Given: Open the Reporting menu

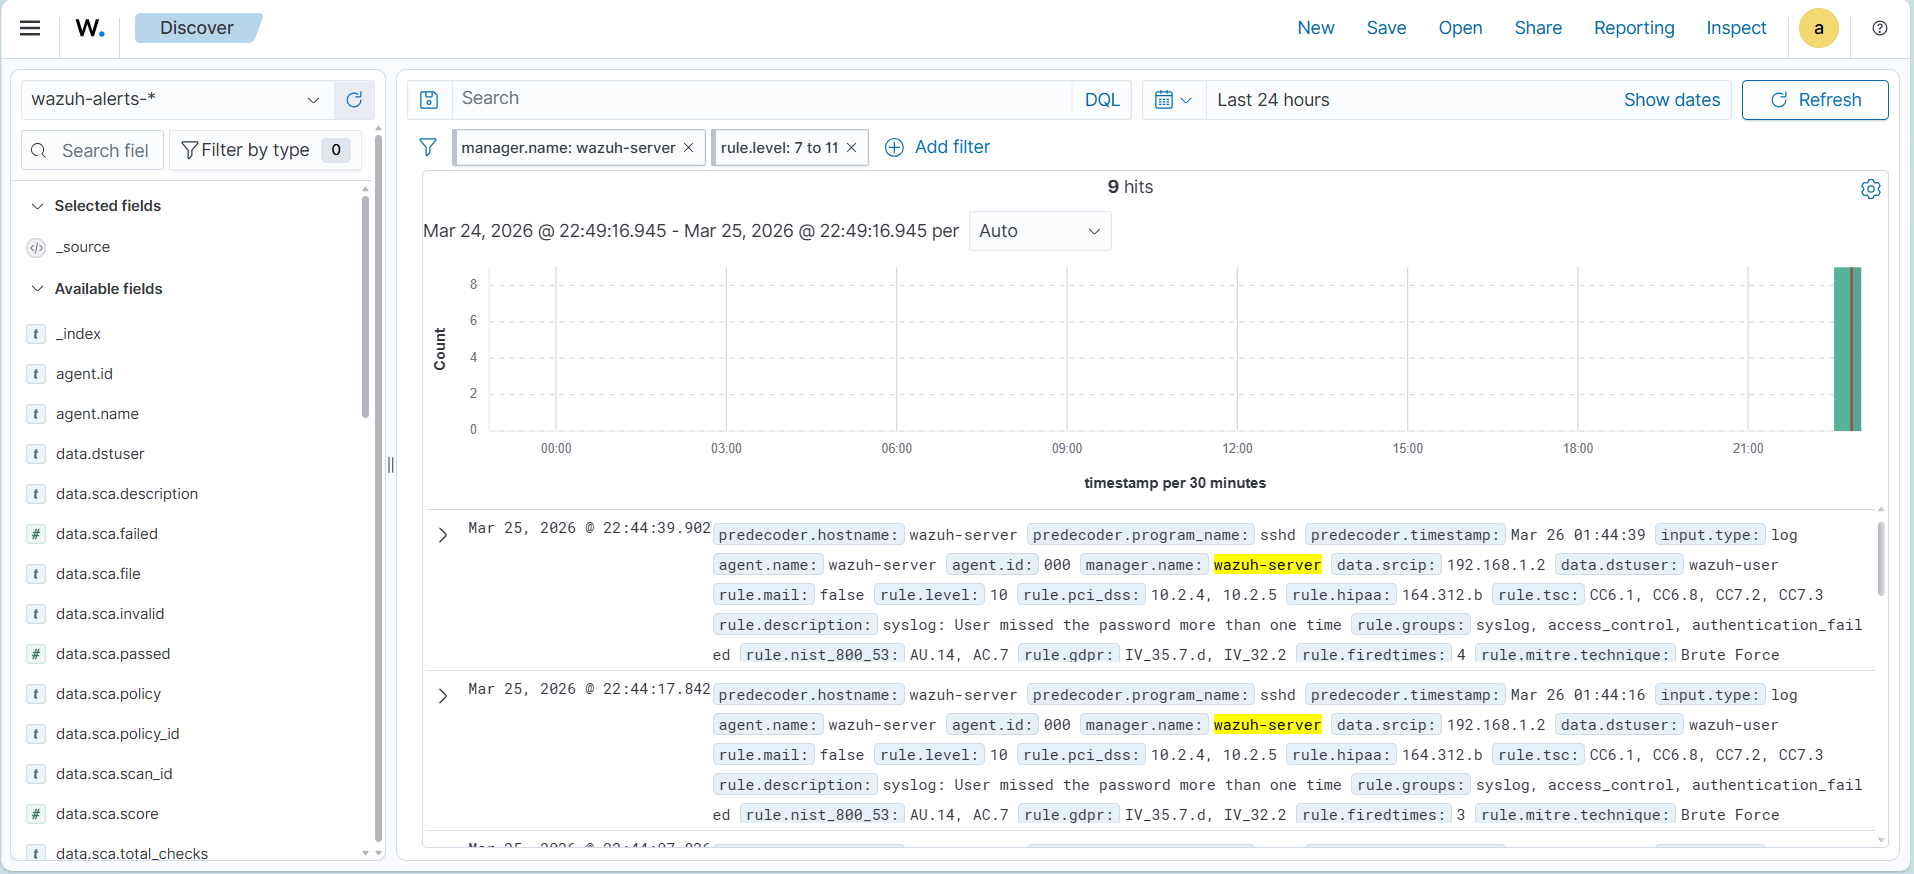Looking at the screenshot, I should click(1634, 28).
